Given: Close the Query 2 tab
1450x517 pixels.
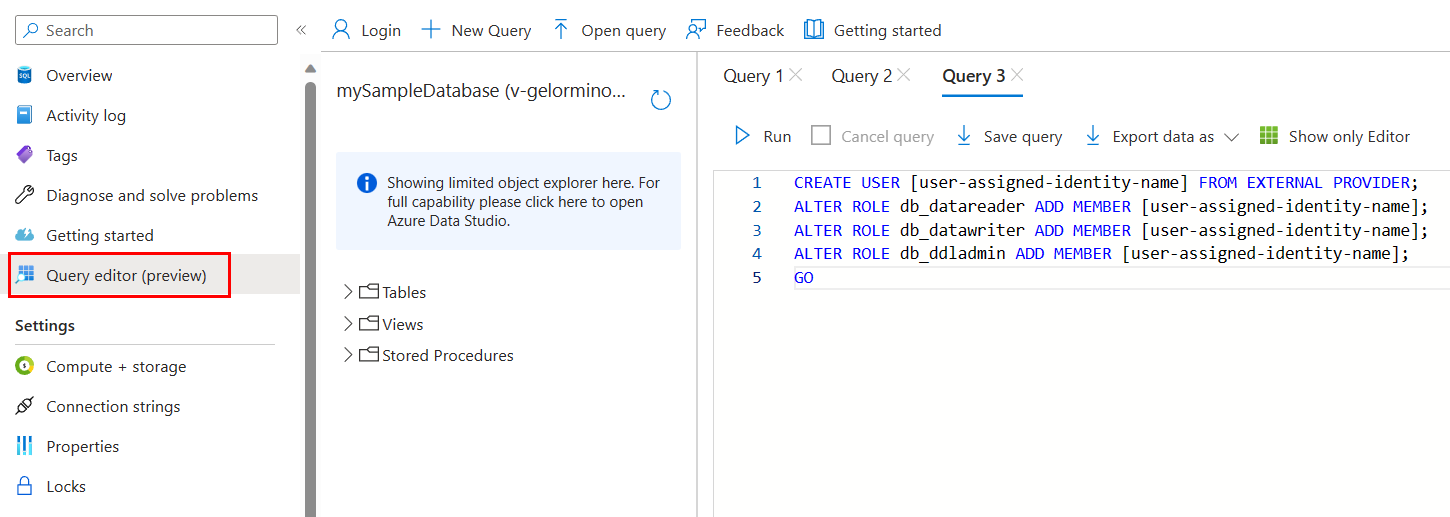Looking at the screenshot, I should pos(903,75).
